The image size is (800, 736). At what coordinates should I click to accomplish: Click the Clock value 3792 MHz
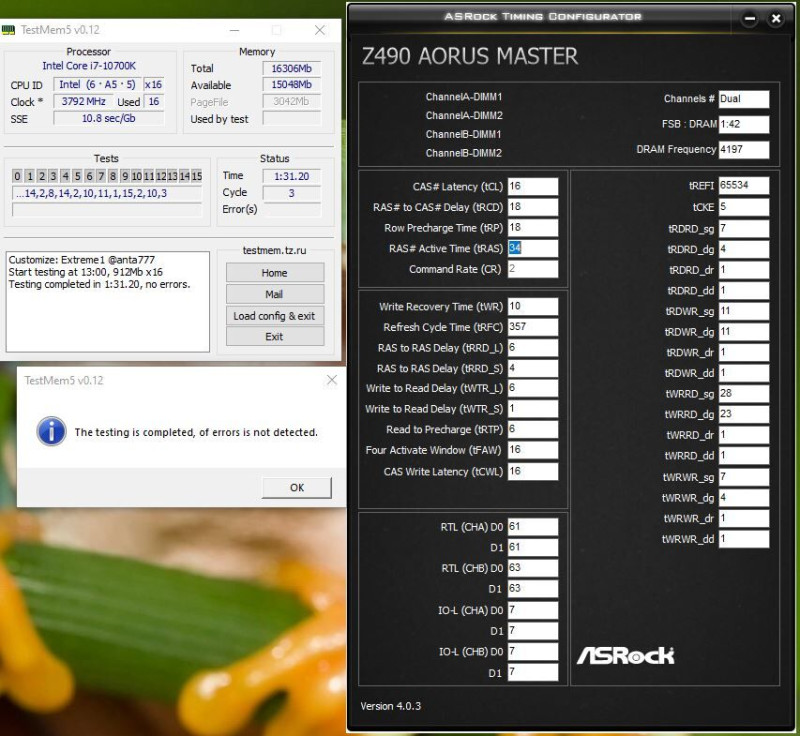[83, 101]
